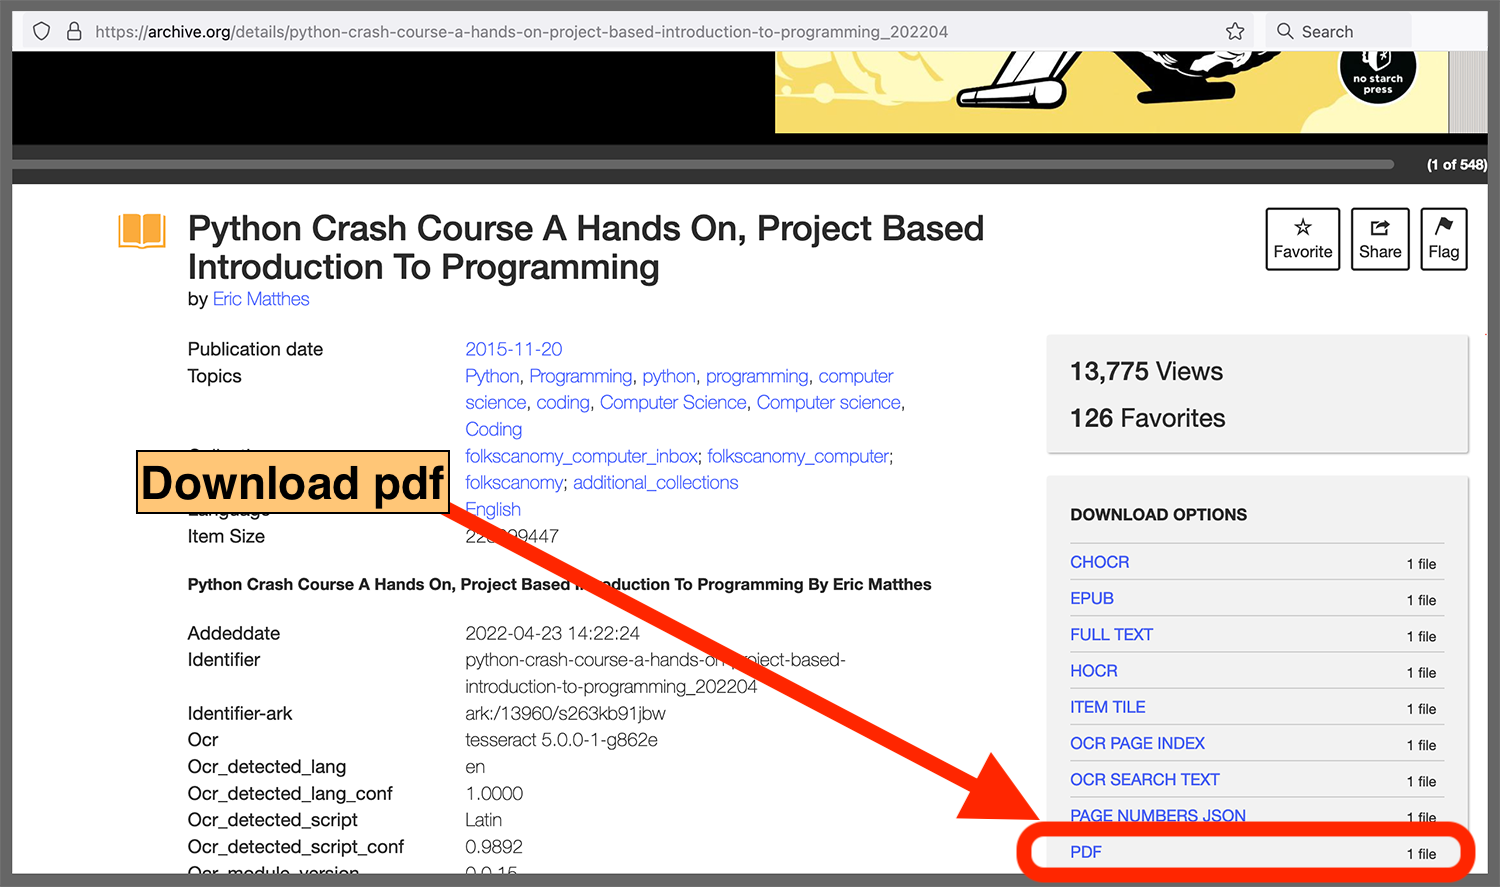Image resolution: width=1500 pixels, height=887 pixels.
Task: Click the 1.0000 language confidence value
Action: (x=494, y=793)
